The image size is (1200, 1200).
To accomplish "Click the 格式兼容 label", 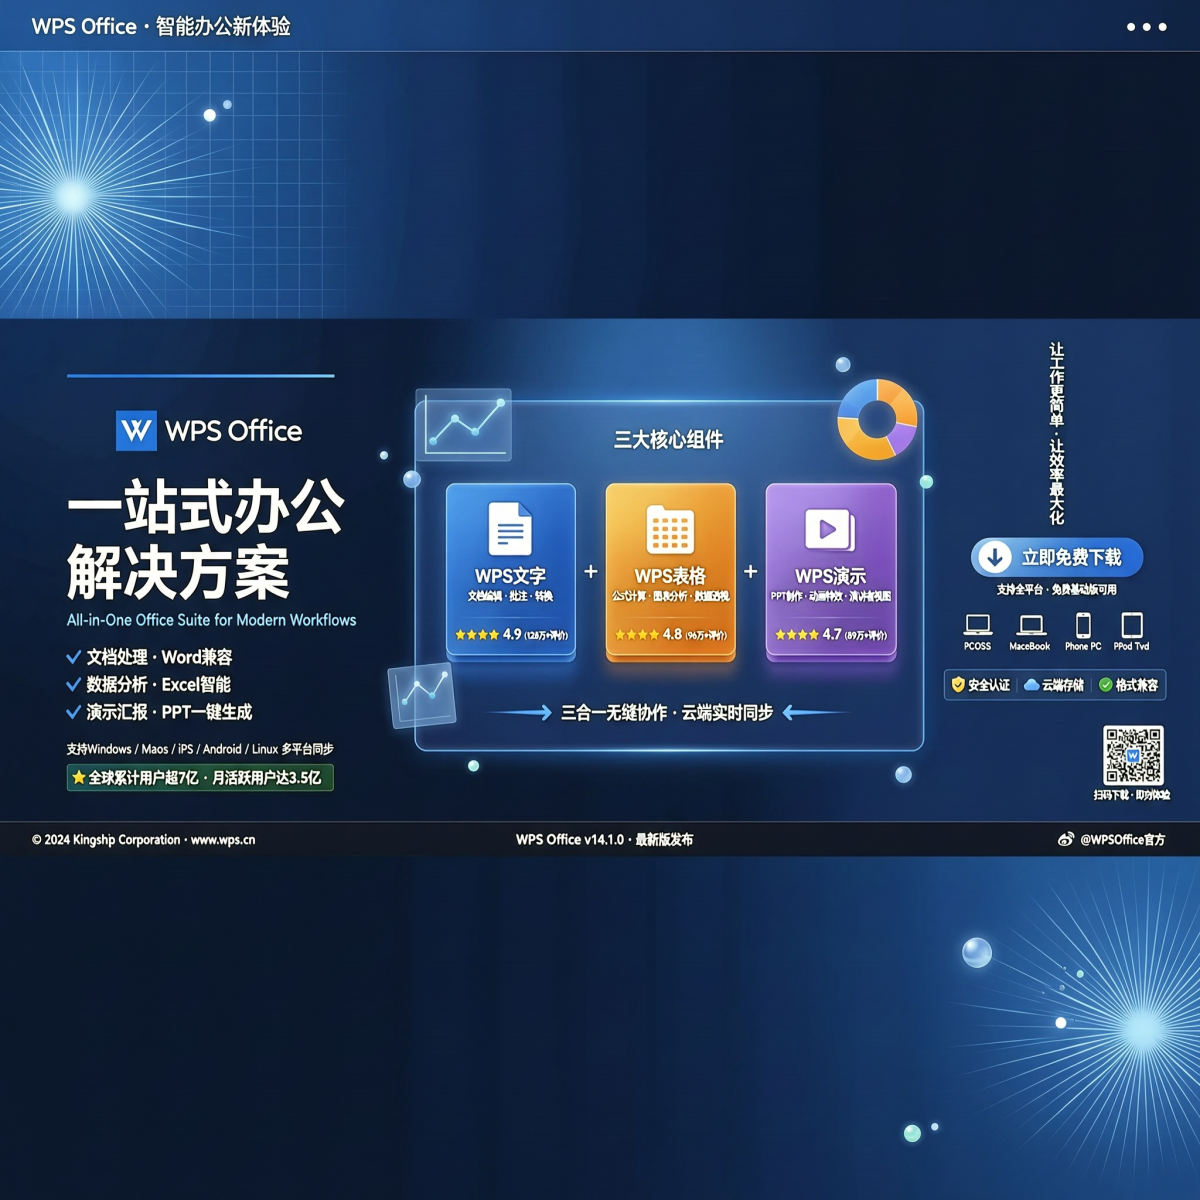I will (x=1137, y=685).
